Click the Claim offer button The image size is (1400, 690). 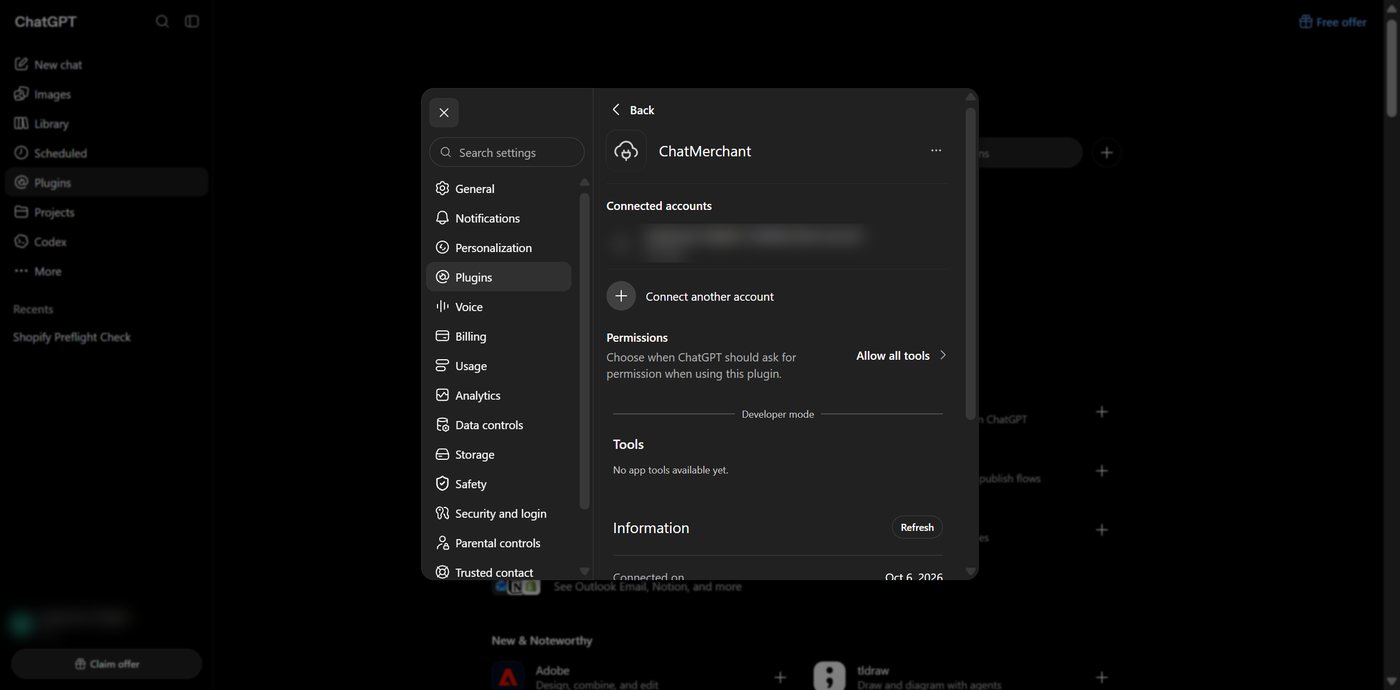[x=107, y=664]
